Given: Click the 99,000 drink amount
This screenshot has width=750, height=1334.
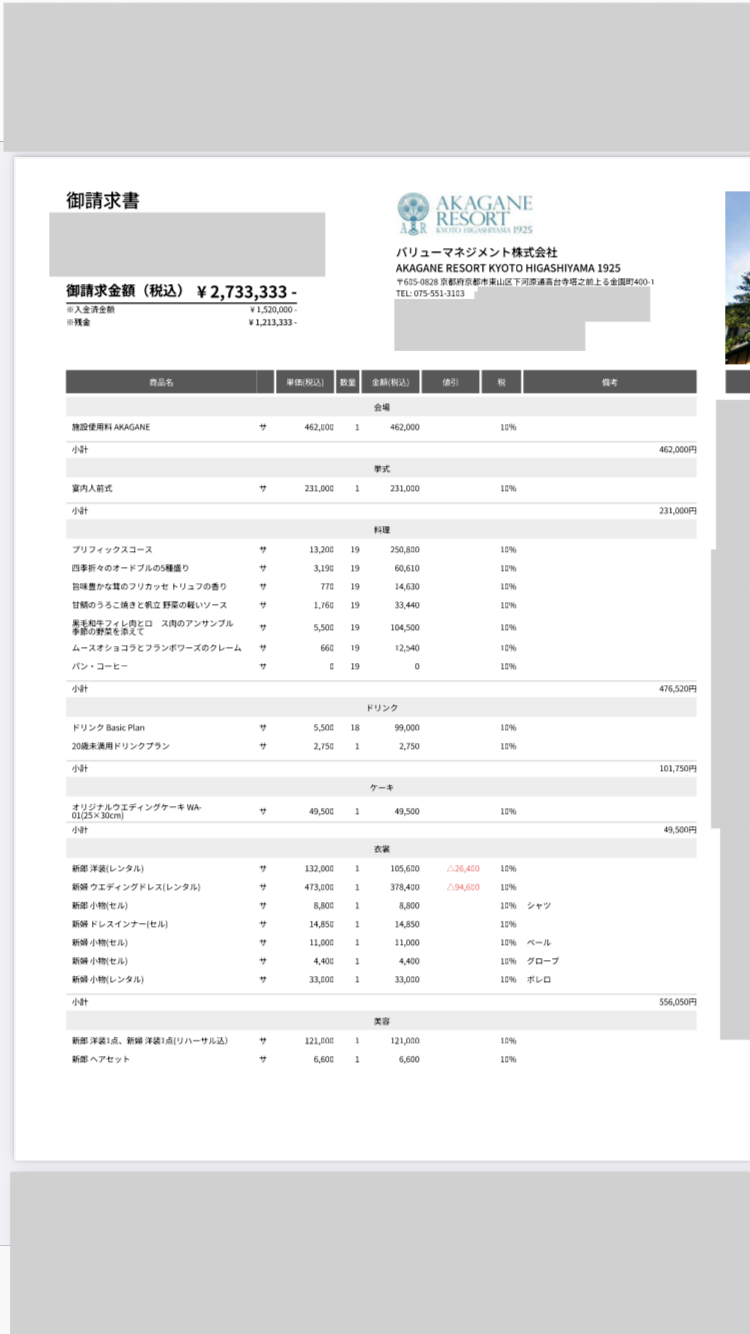Looking at the screenshot, I should tap(406, 727).
